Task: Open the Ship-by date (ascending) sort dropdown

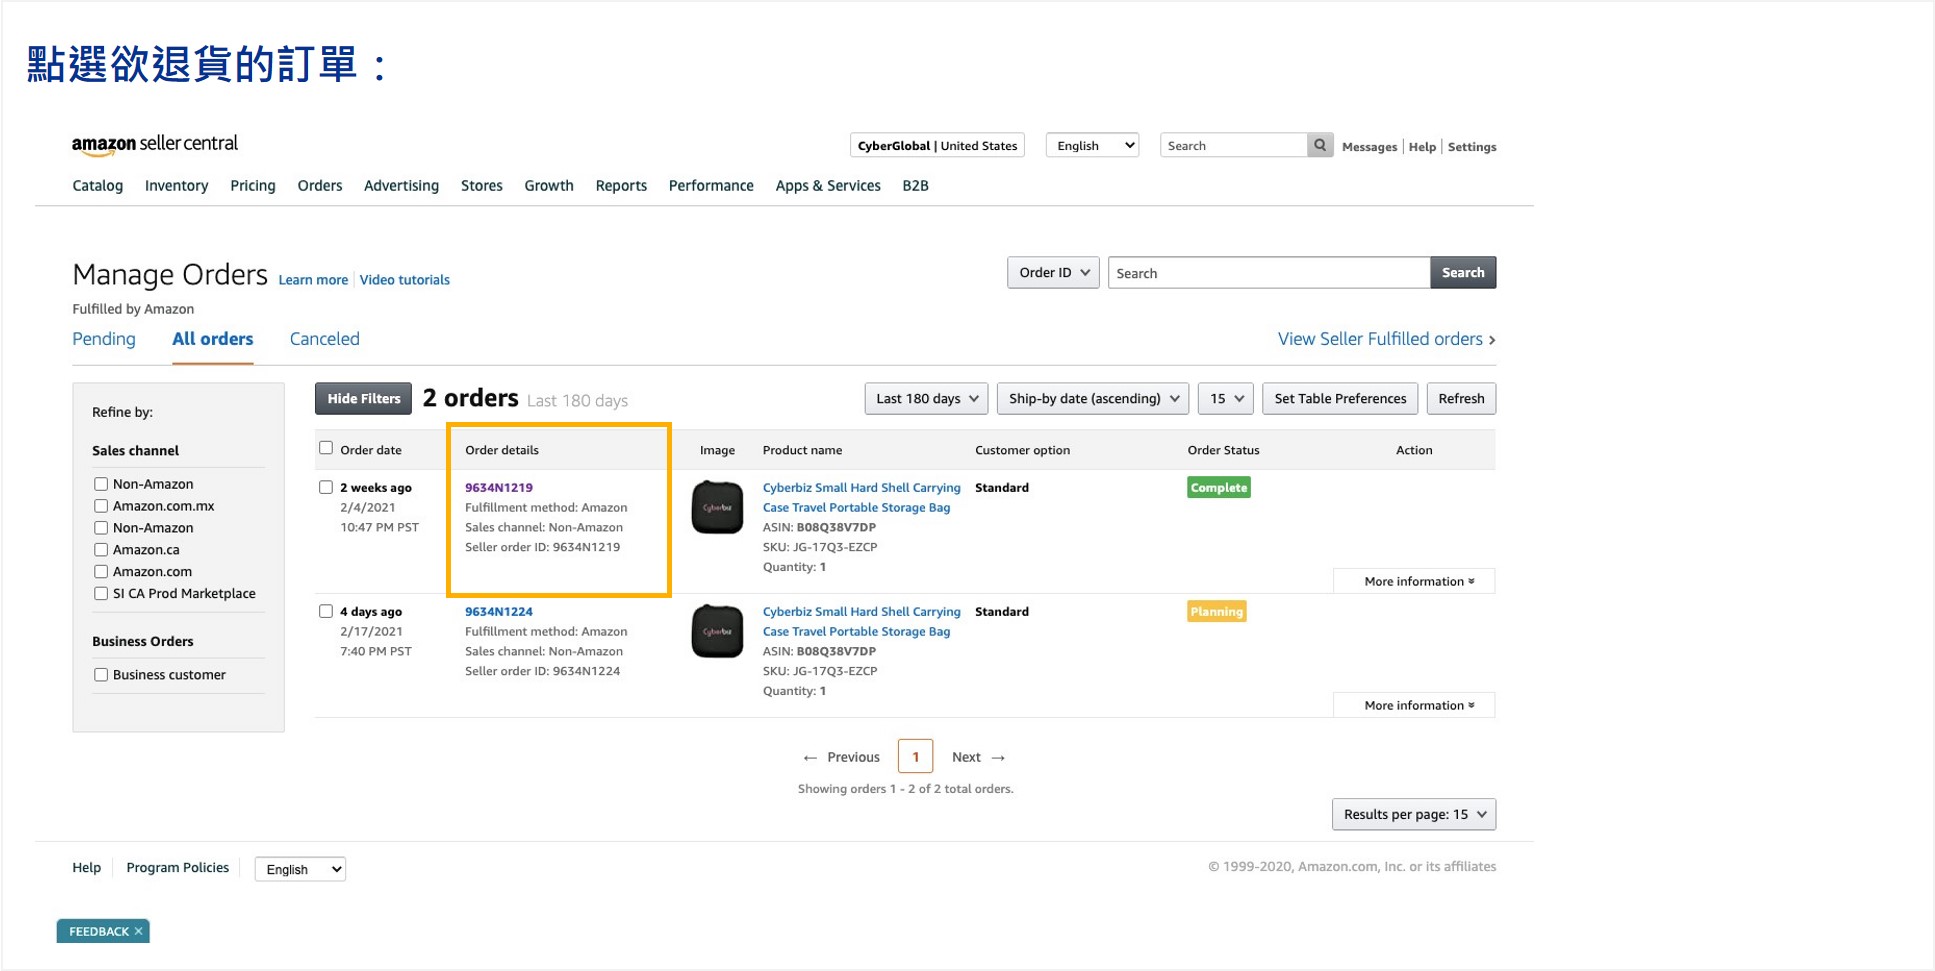Action: tap(1093, 398)
